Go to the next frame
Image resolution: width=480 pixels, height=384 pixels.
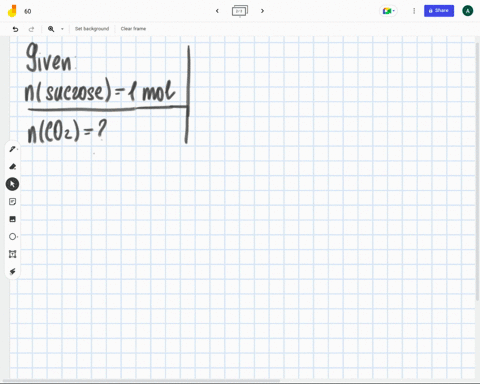(262, 11)
